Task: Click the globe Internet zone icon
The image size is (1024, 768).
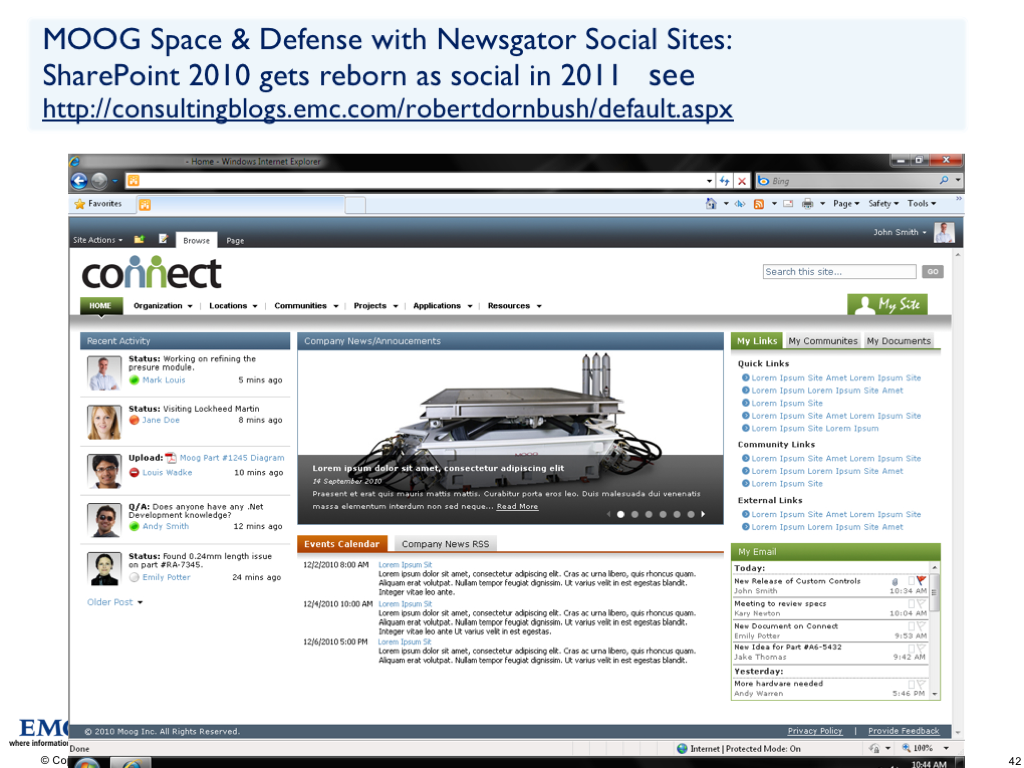Action: (682, 748)
